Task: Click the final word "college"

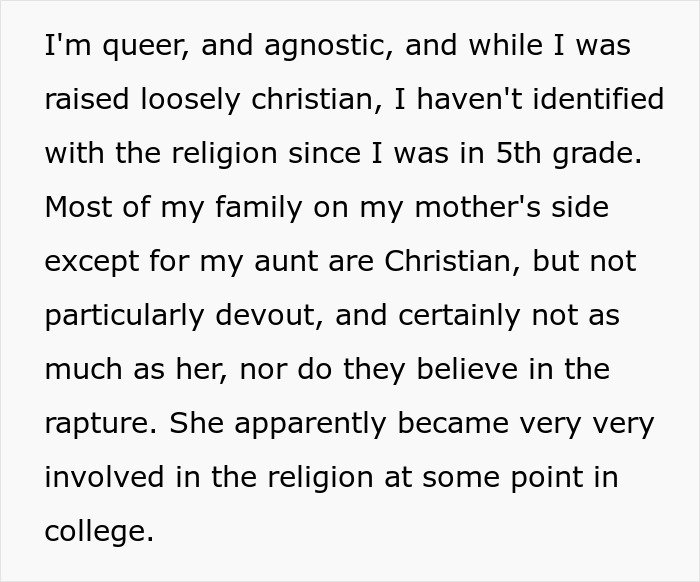Action: tap(96, 532)
